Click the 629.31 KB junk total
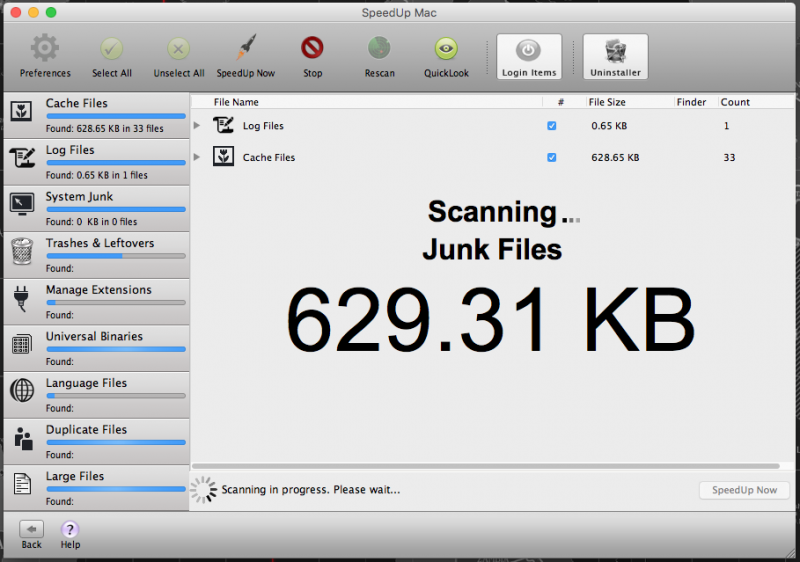Screen dimensions: 800x562 coord(490,320)
